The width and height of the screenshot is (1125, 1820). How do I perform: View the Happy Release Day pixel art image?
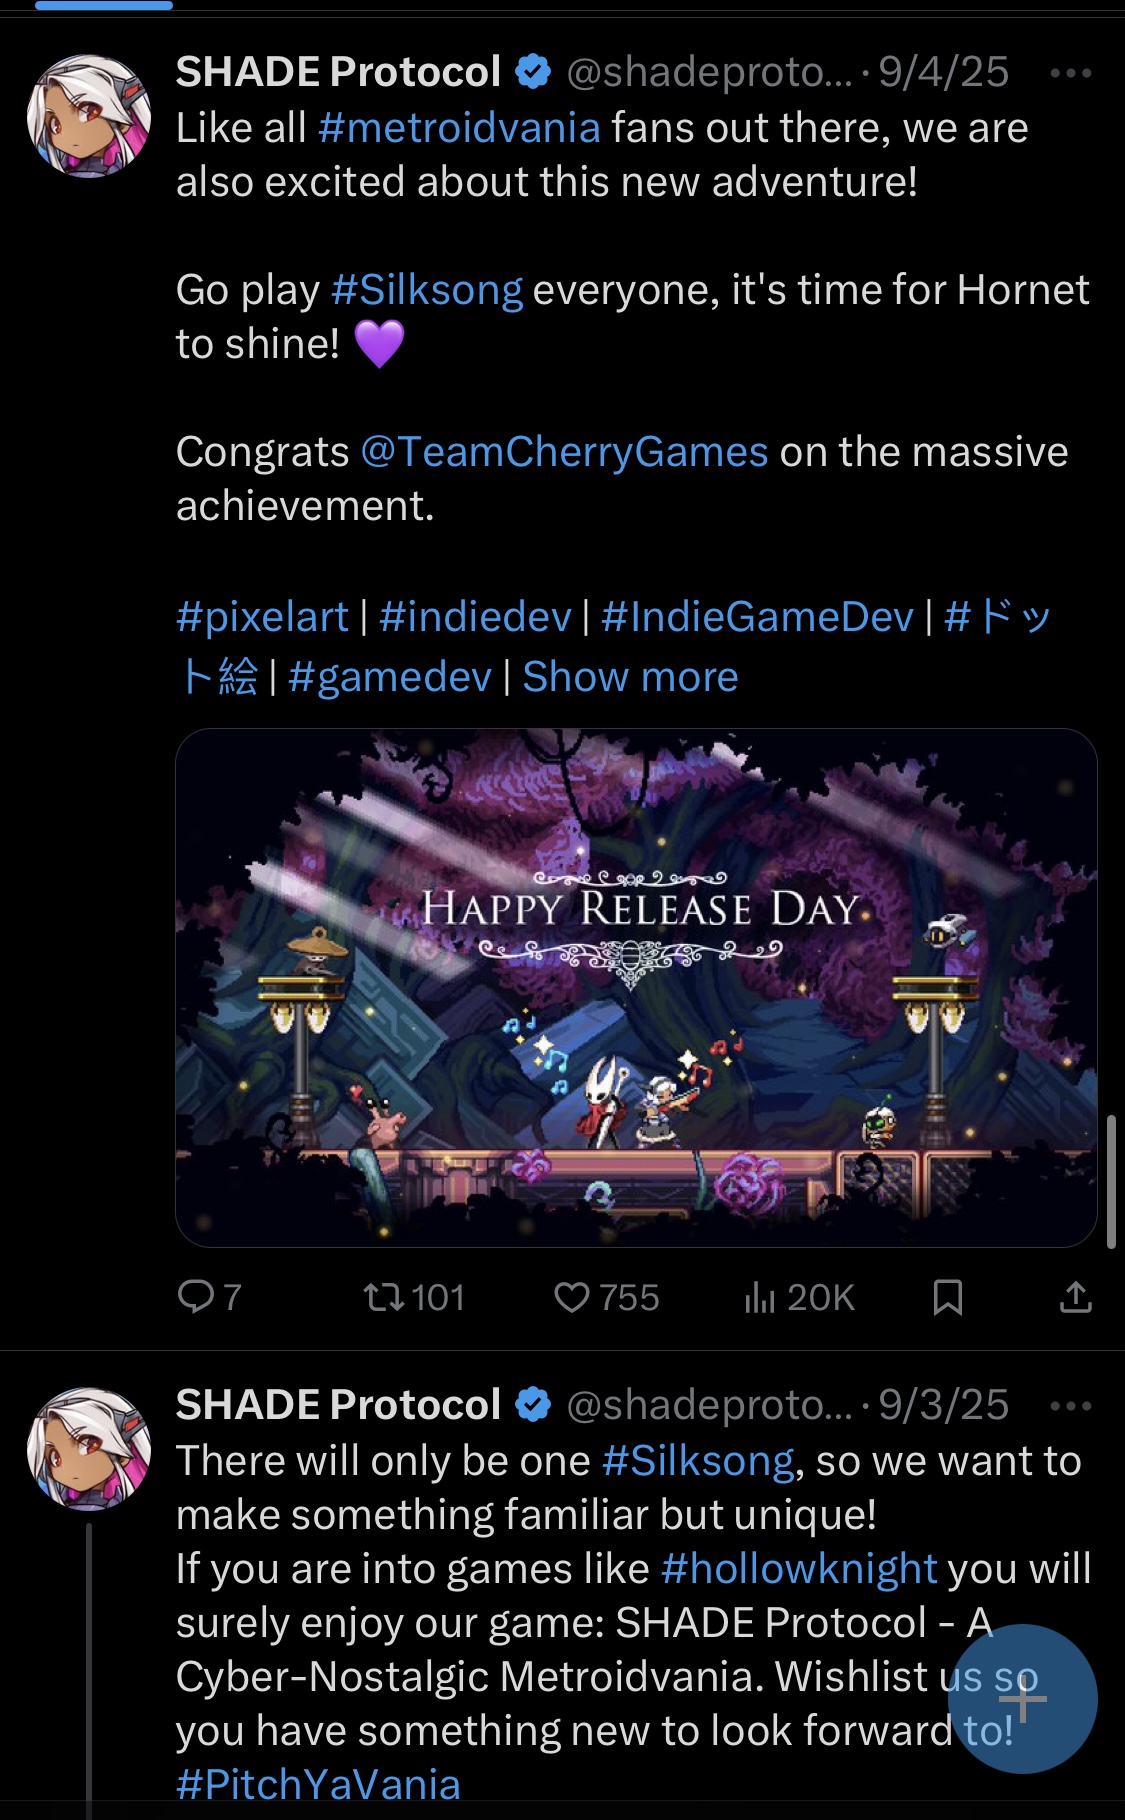(x=636, y=988)
